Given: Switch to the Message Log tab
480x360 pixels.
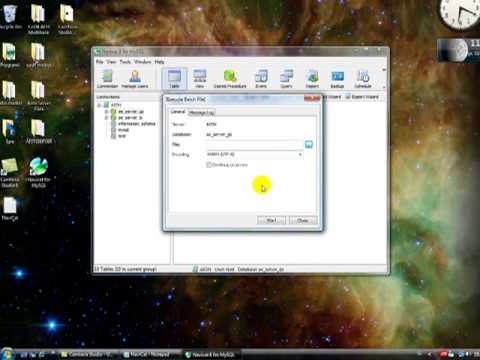Looking at the screenshot, I should coord(201,113).
